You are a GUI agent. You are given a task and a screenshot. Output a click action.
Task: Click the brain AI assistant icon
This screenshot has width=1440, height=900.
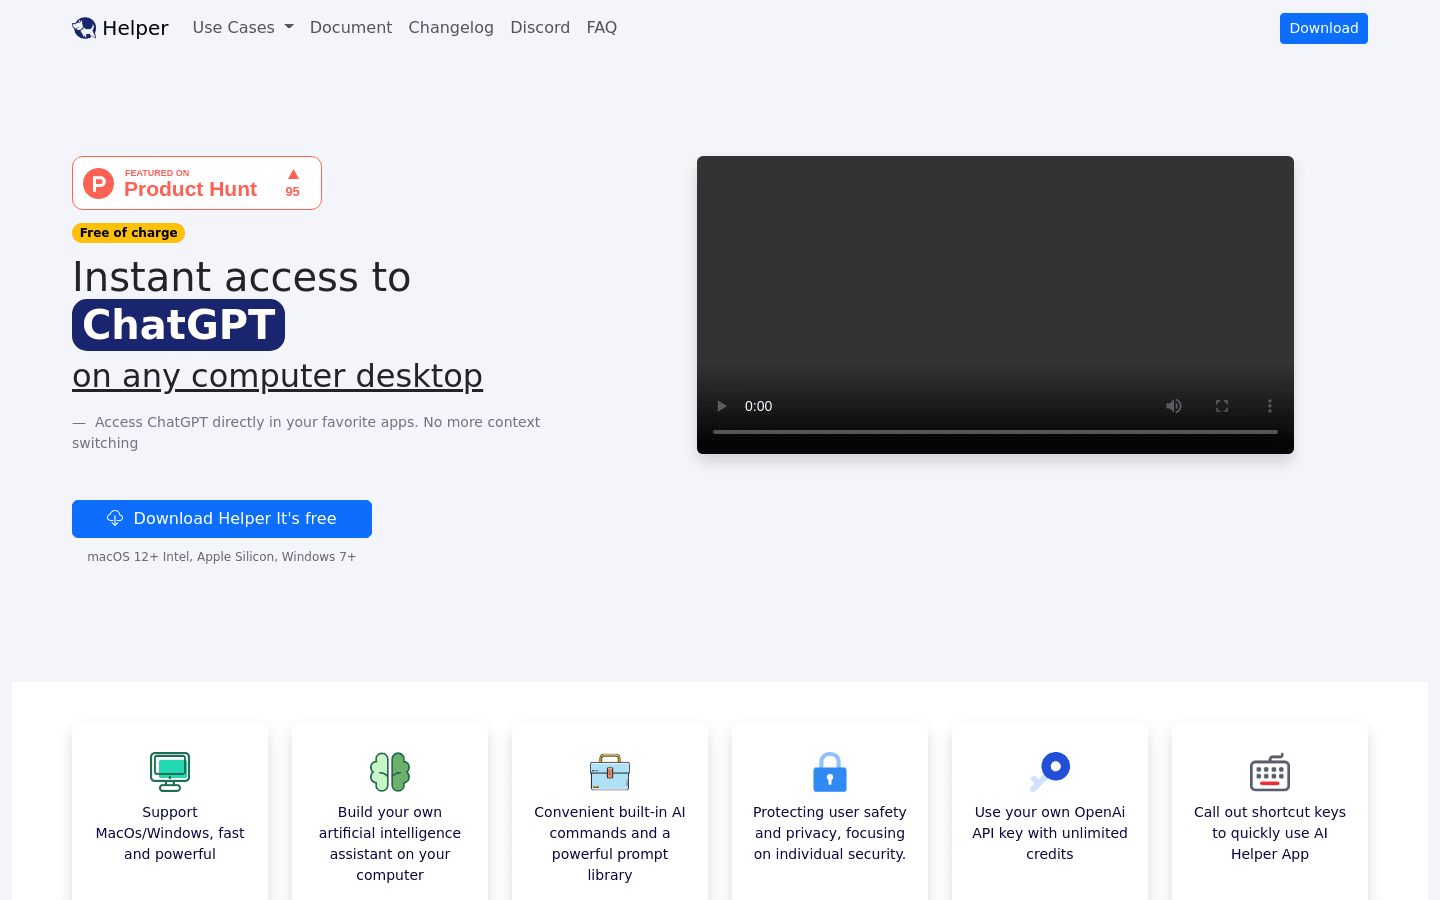tap(390, 771)
